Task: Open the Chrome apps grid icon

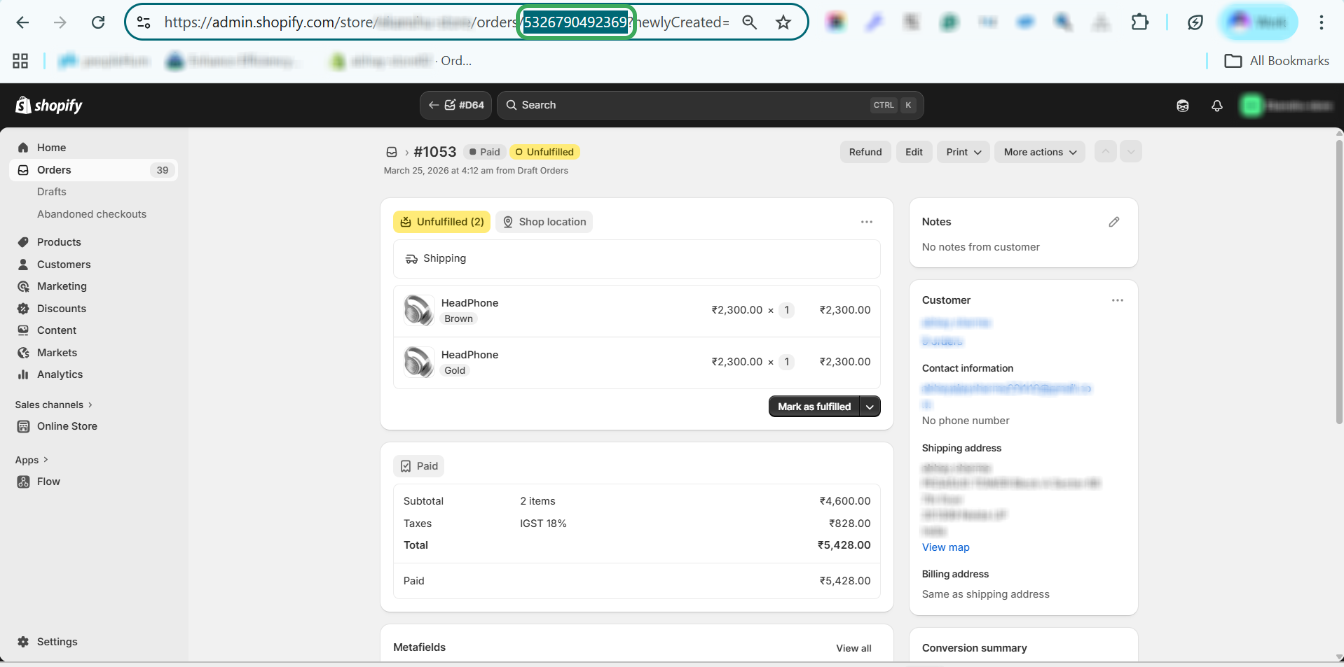Action: (x=20, y=61)
